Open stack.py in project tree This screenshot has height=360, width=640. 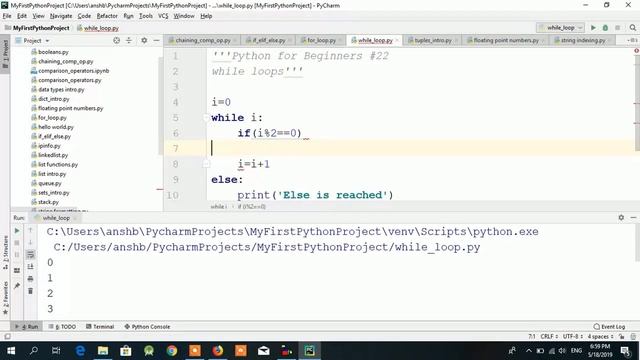pyautogui.click(x=48, y=202)
